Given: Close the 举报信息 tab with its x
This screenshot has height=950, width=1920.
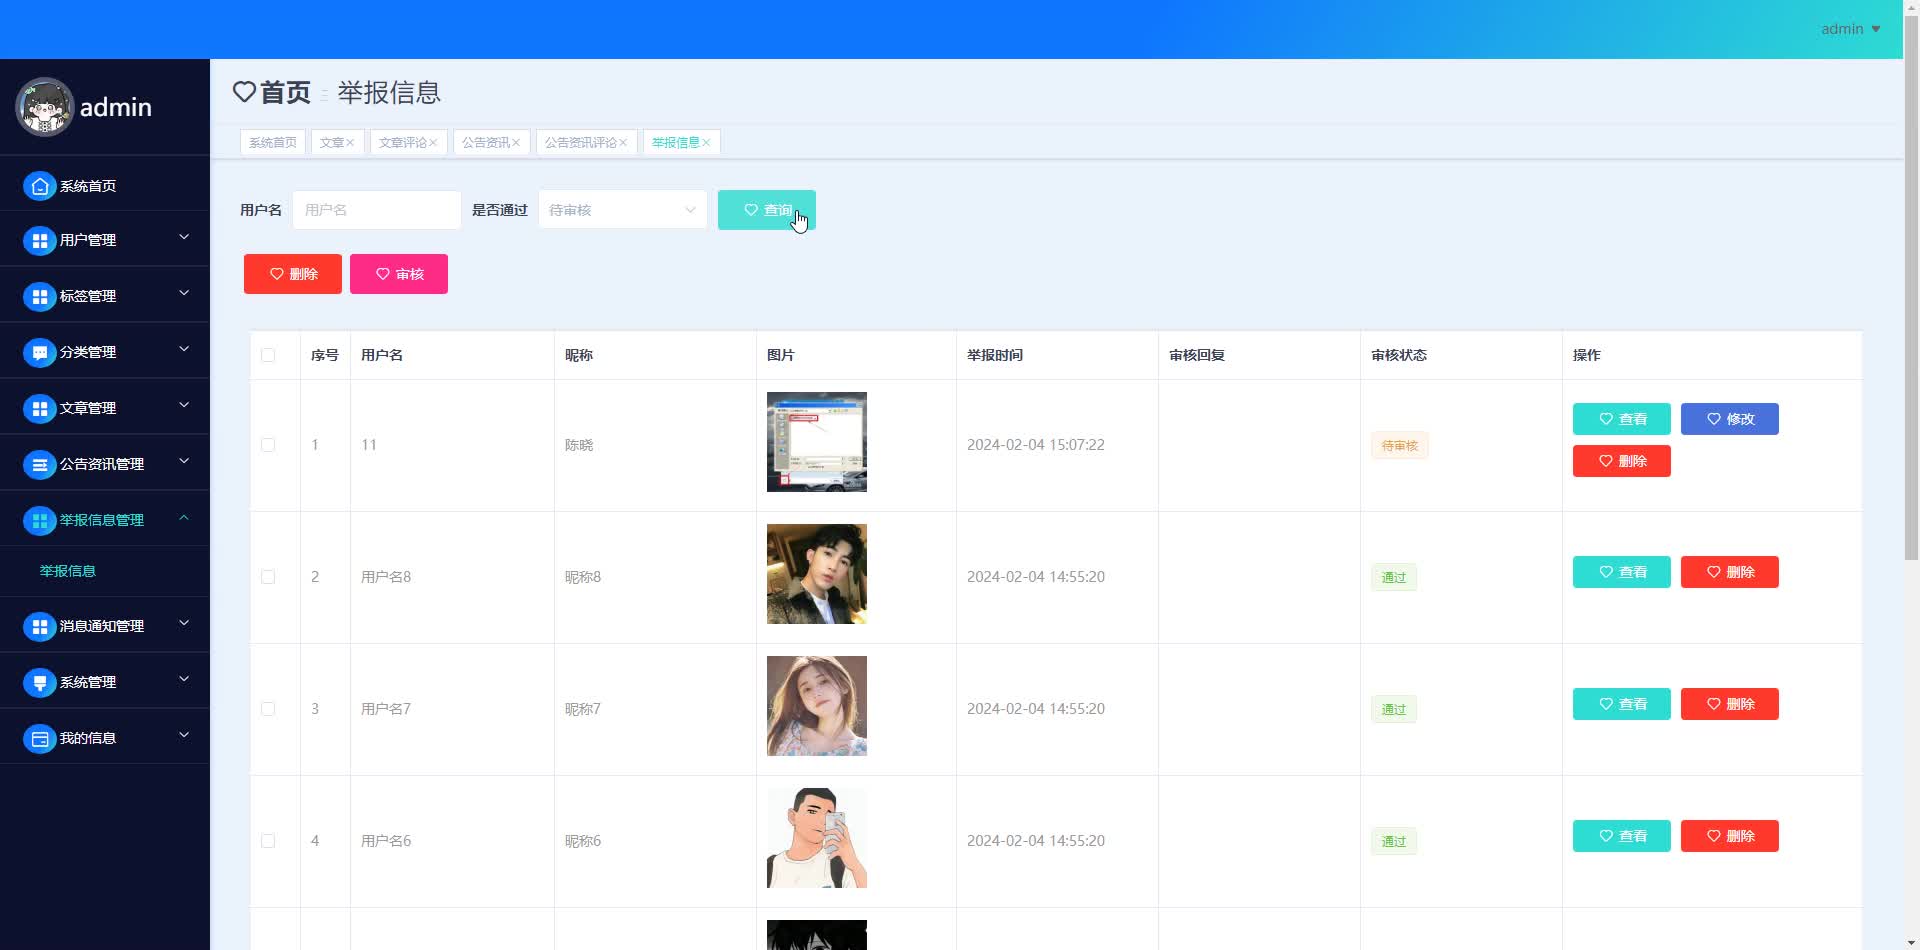Looking at the screenshot, I should coord(706,143).
